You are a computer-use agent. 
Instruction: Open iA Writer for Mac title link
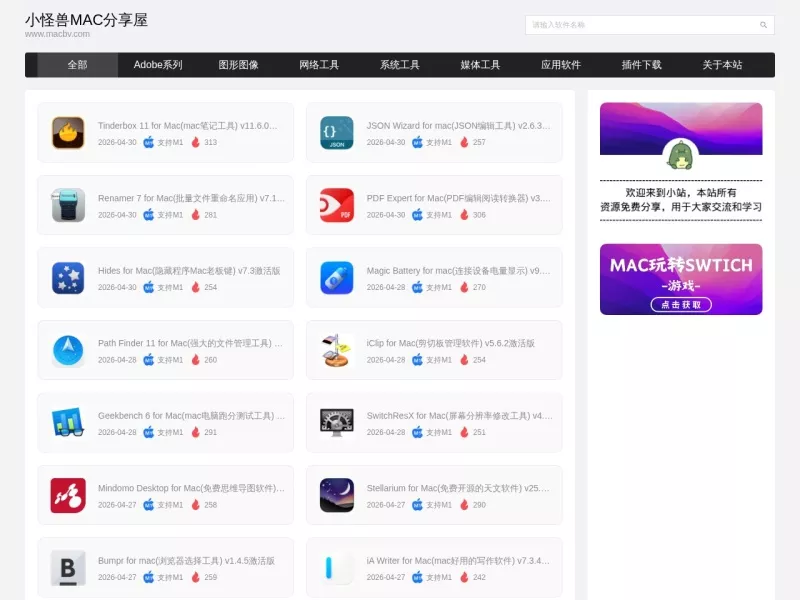[458, 560]
